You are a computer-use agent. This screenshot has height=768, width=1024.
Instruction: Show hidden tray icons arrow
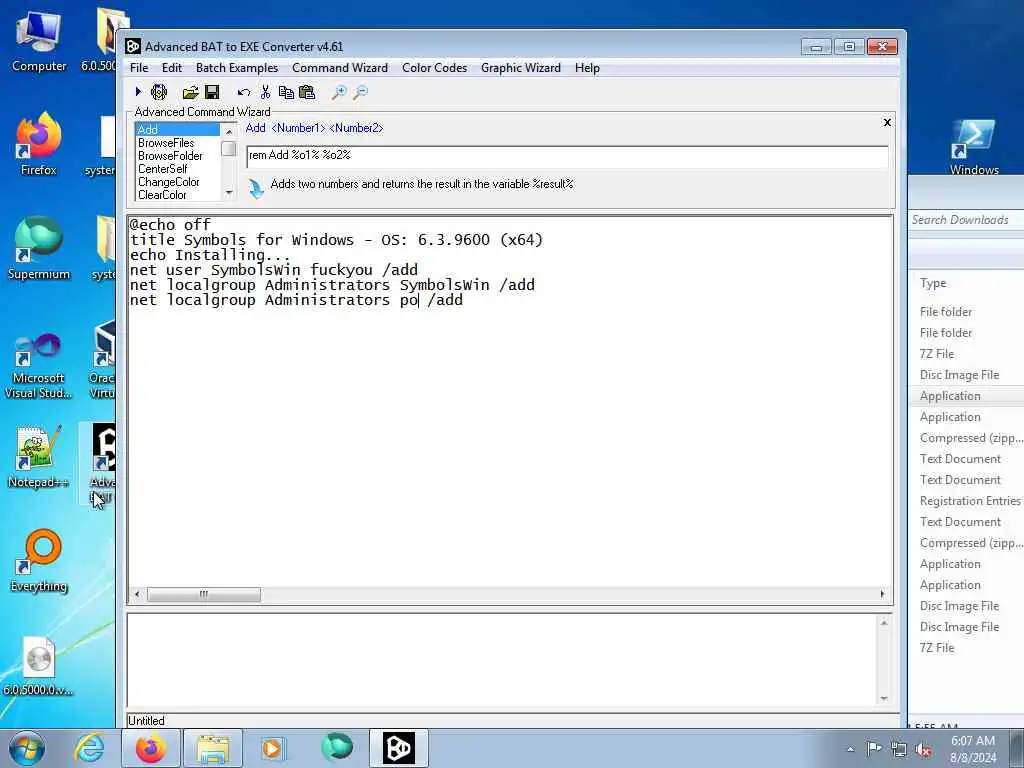point(850,750)
